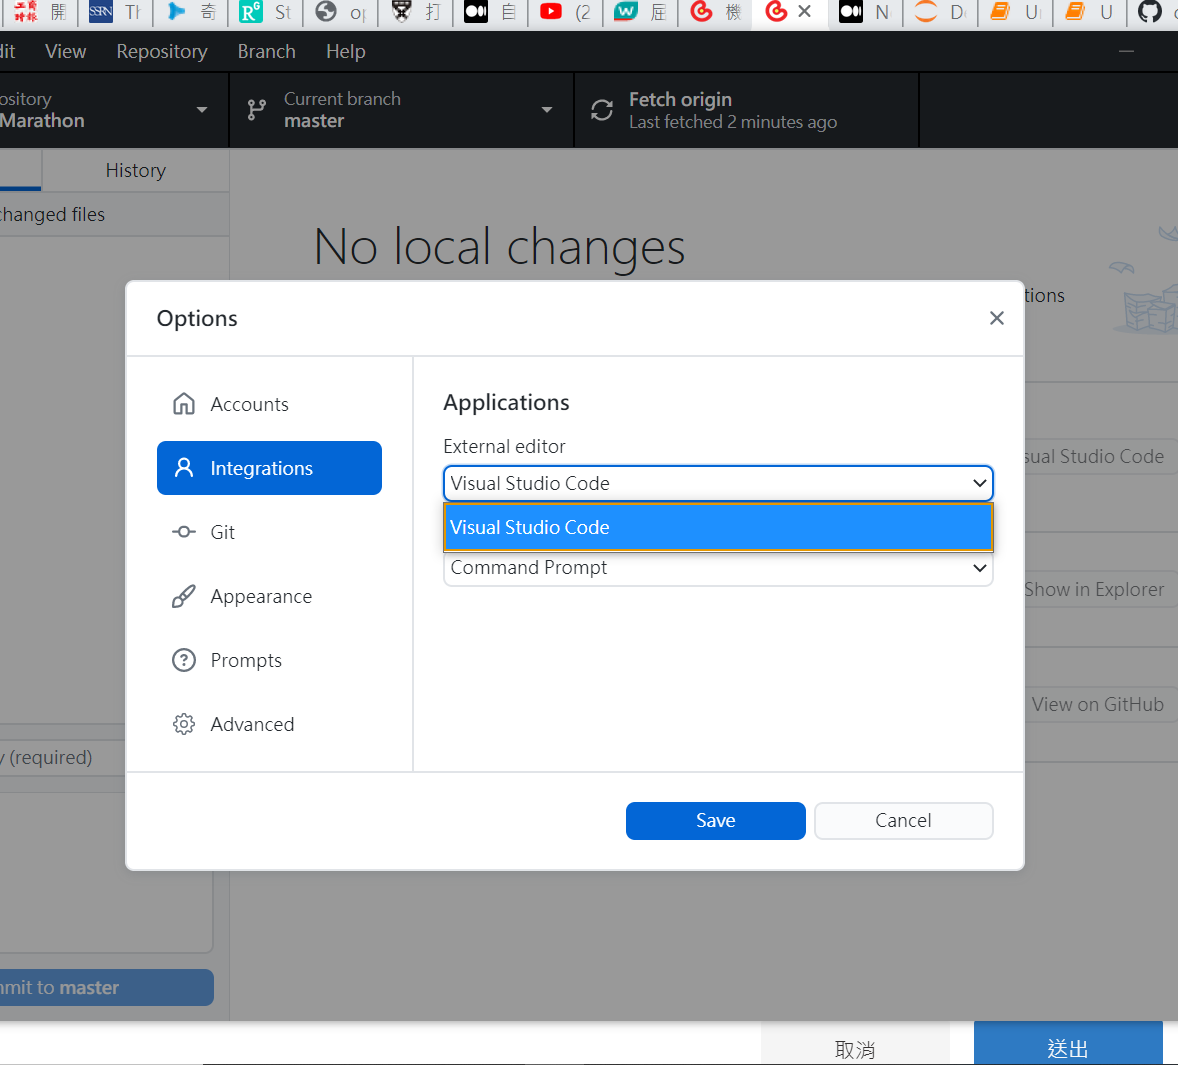Click the Git commit icon

184,532
